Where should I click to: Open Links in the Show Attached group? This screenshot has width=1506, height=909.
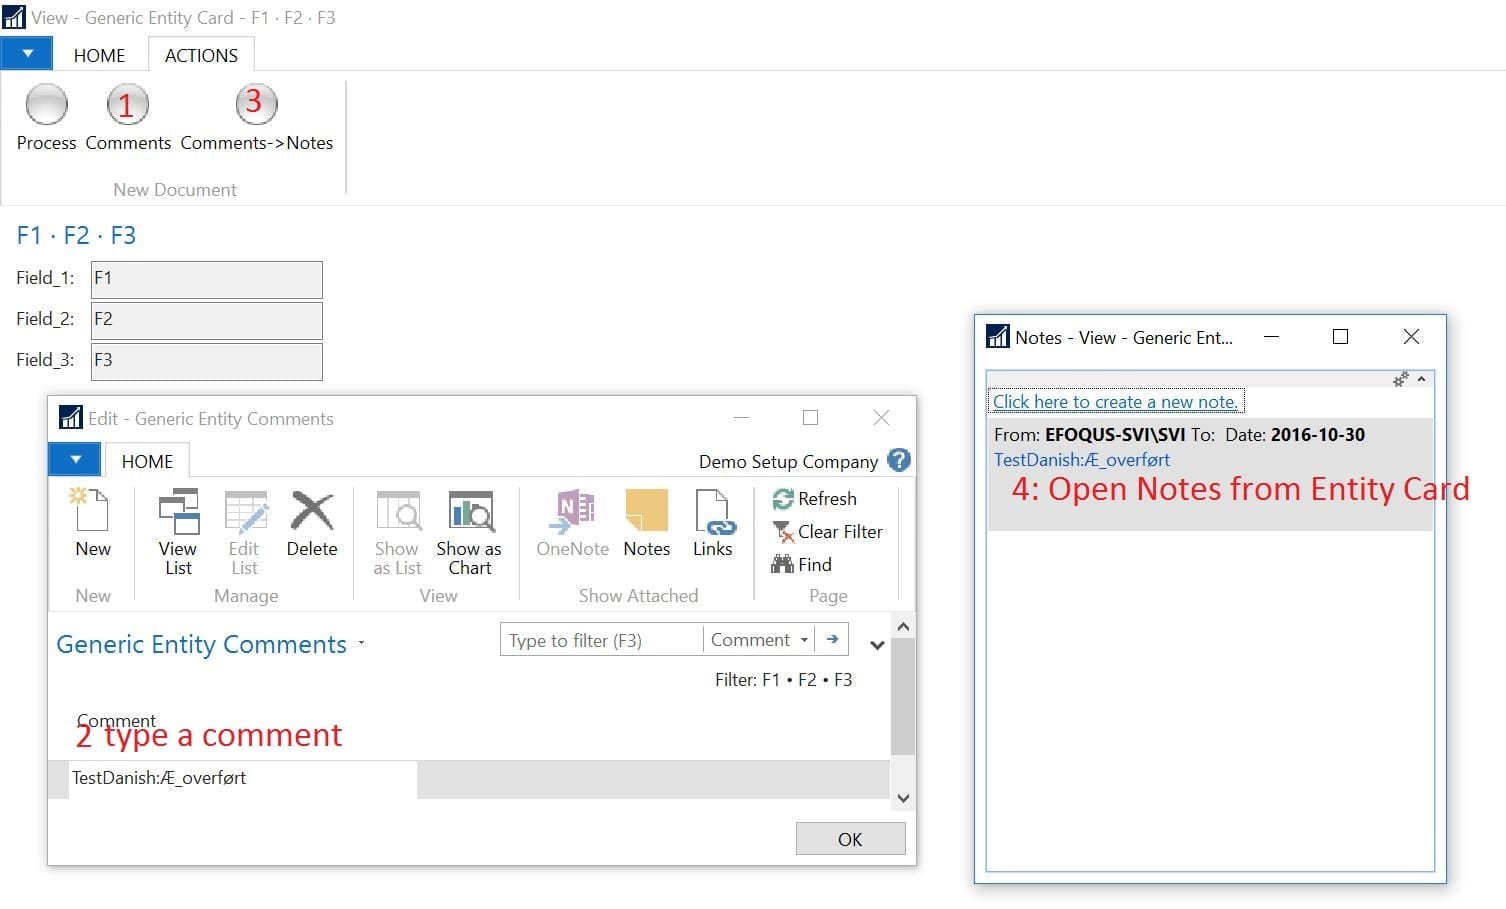pyautogui.click(x=713, y=523)
